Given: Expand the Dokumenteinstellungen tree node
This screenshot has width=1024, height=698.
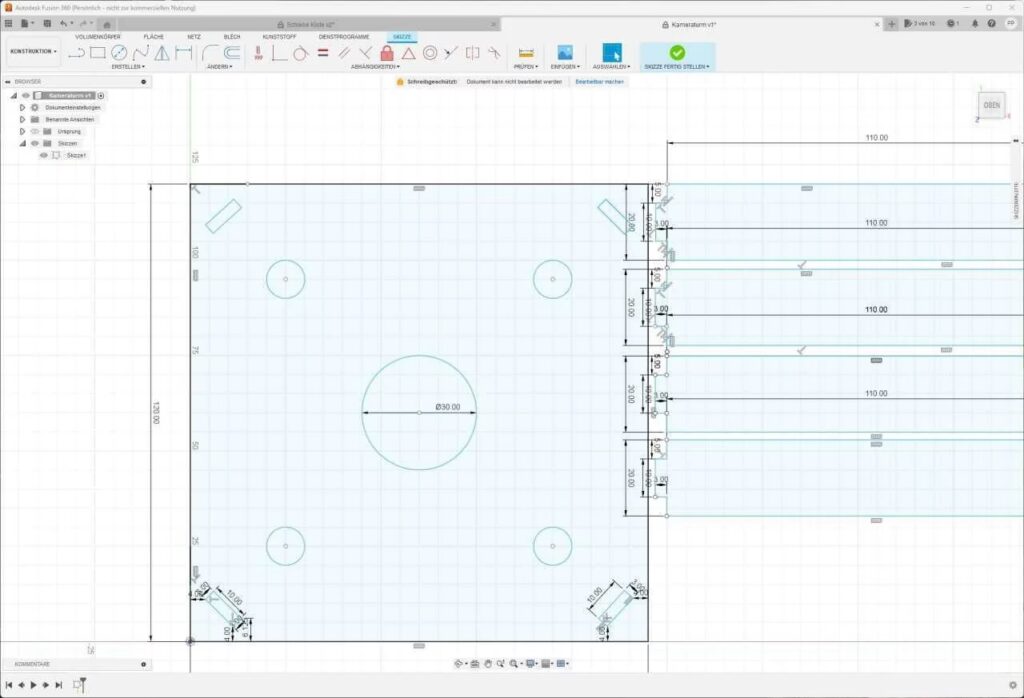Looking at the screenshot, I should (22, 107).
